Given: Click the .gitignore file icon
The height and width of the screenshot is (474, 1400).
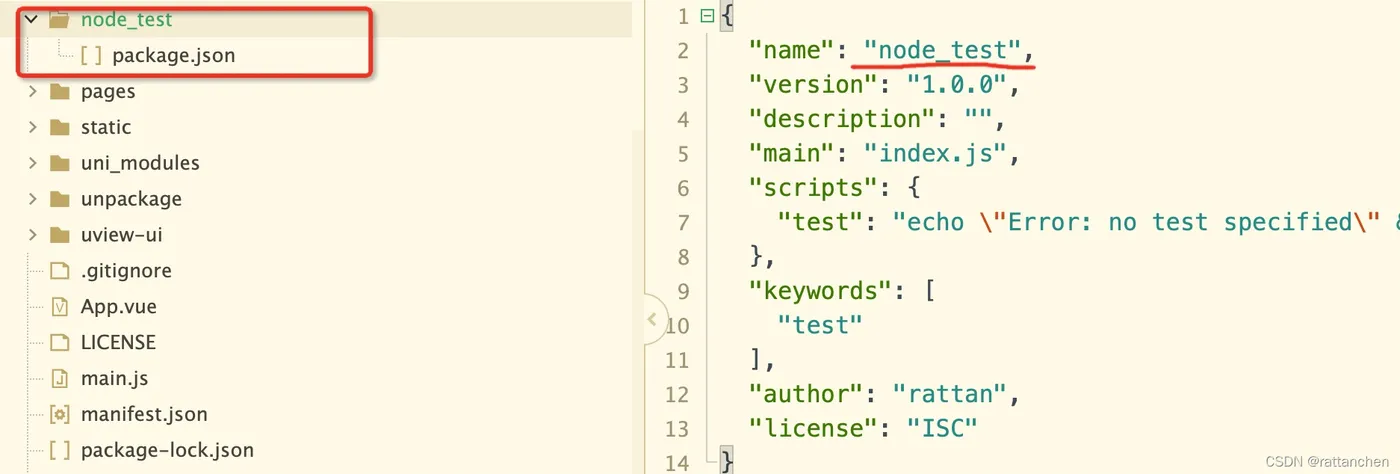Looking at the screenshot, I should (x=60, y=271).
